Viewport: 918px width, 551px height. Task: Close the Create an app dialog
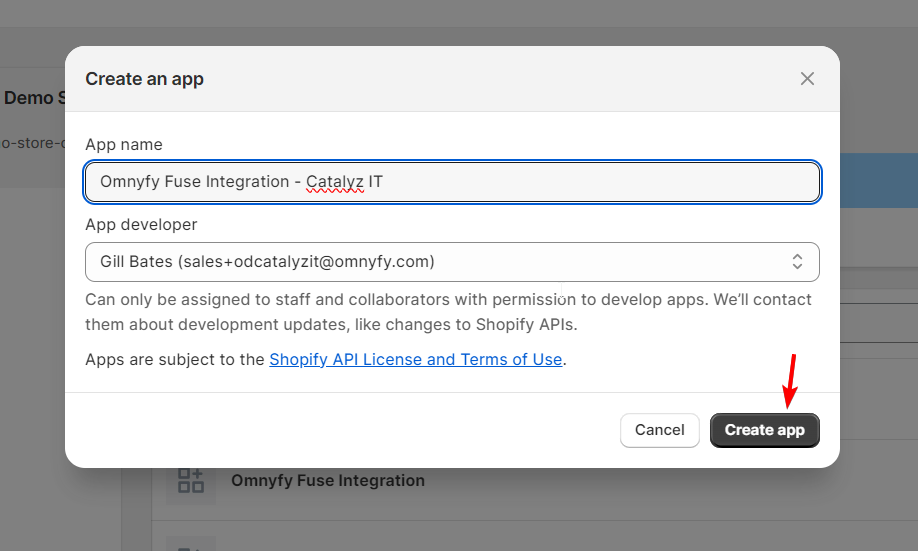coord(807,78)
